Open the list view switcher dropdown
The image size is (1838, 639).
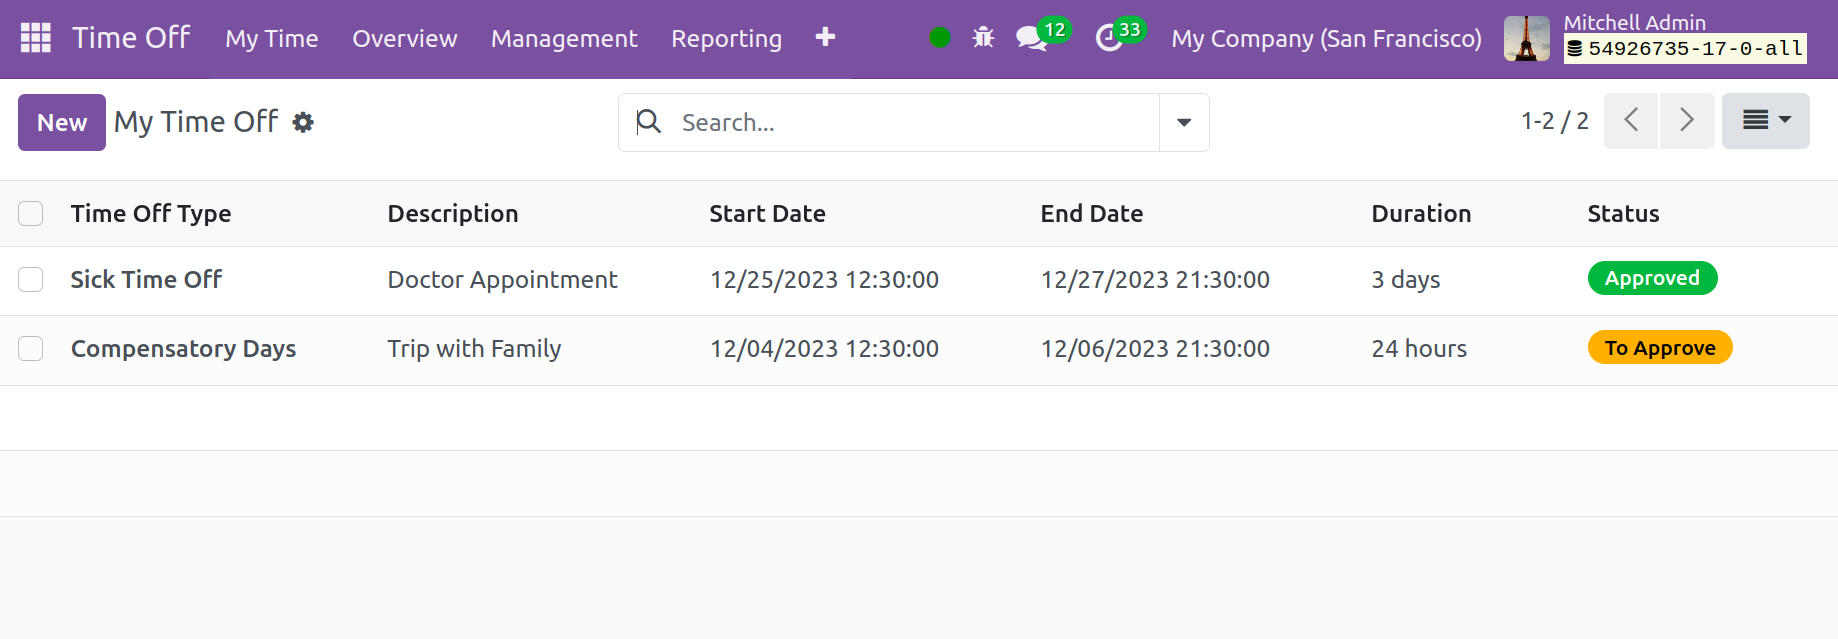(x=1765, y=121)
